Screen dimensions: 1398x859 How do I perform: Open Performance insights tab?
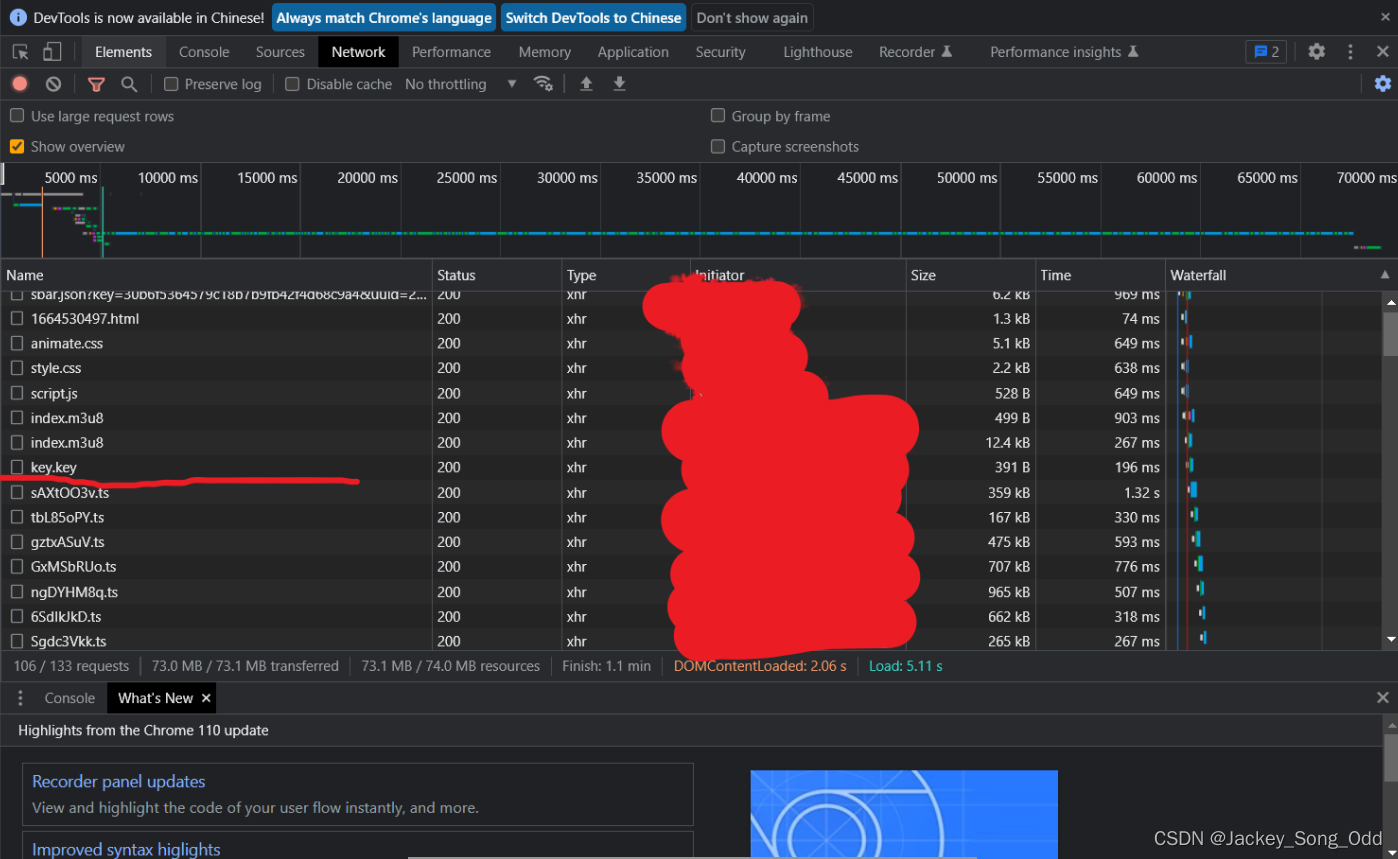pos(1064,52)
